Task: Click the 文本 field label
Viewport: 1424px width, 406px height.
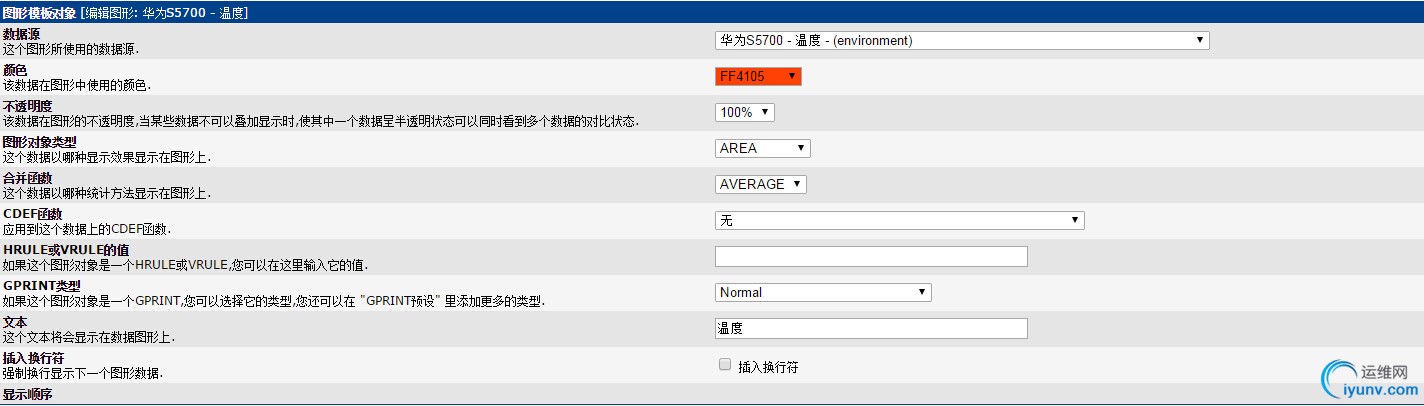Action: tap(16, 322)
